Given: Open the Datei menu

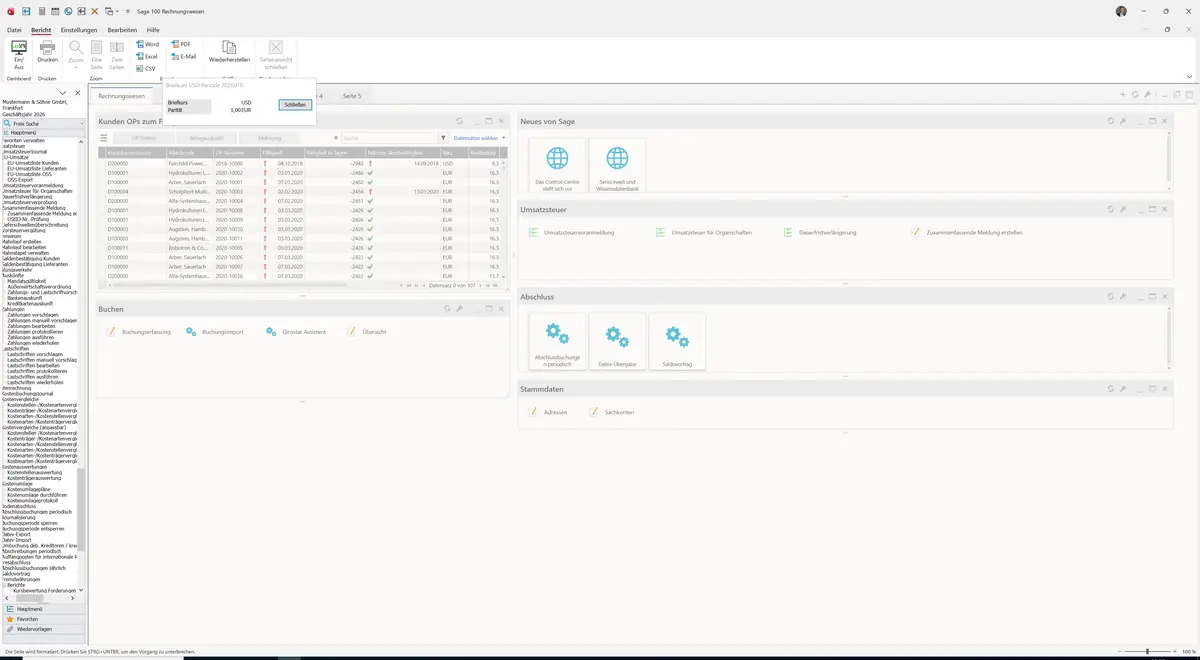Looking at the screenshot, I should tap(14, 30).
